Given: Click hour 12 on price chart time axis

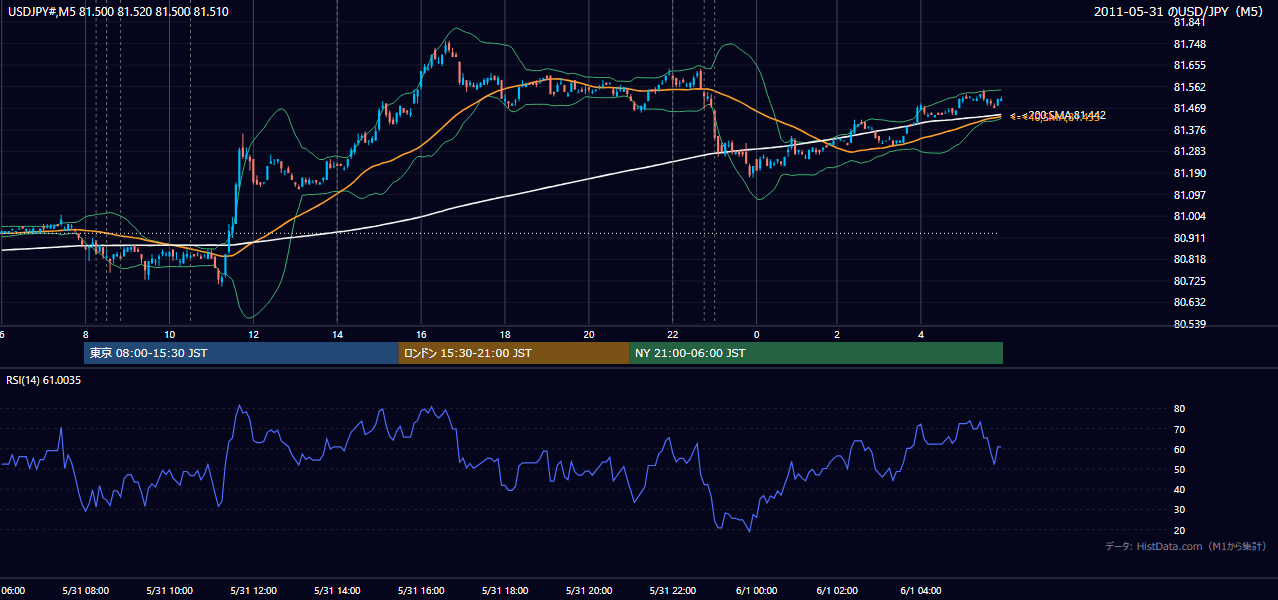Looking at the screenshot, I should pyautogui.click(x=253, y=334).
